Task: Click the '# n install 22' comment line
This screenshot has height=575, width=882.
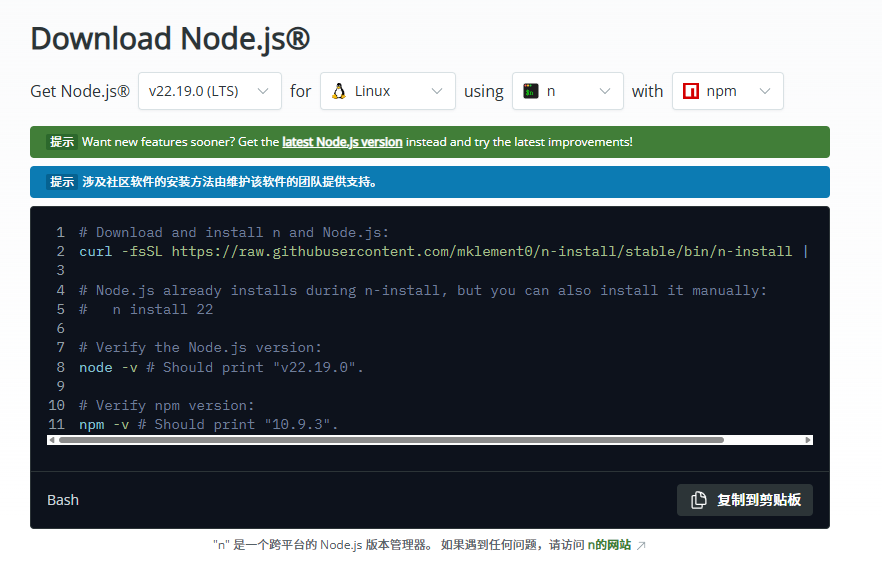Action: pyautogui.click(x=146, y=309)
